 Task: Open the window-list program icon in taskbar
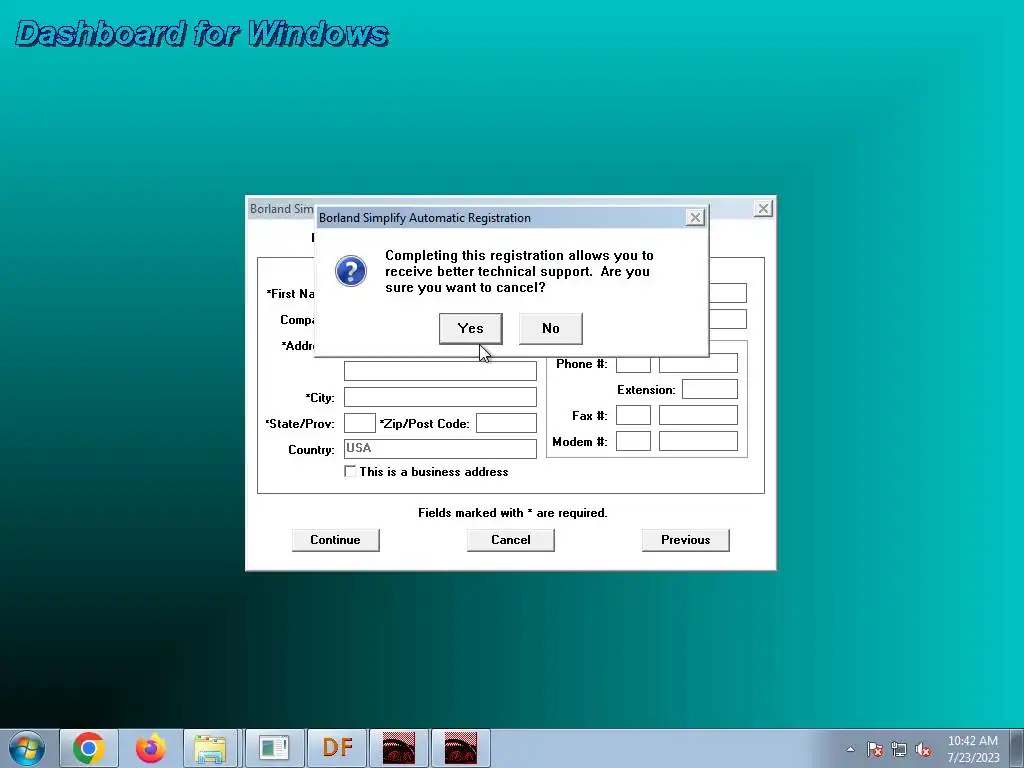tap(274, 748)
